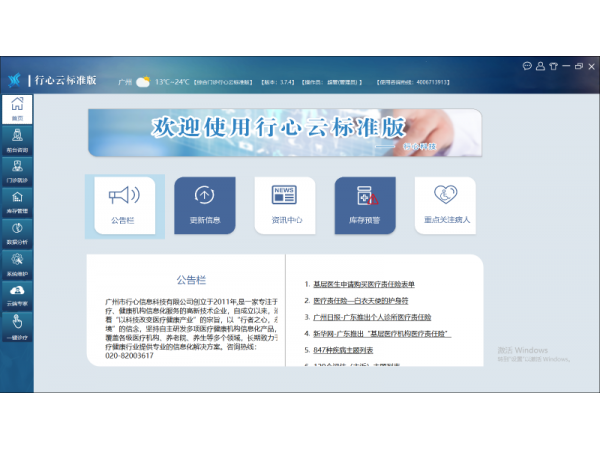Click the message bubble icon in title bar
The image size is (600, 450).
pos(527,66)
